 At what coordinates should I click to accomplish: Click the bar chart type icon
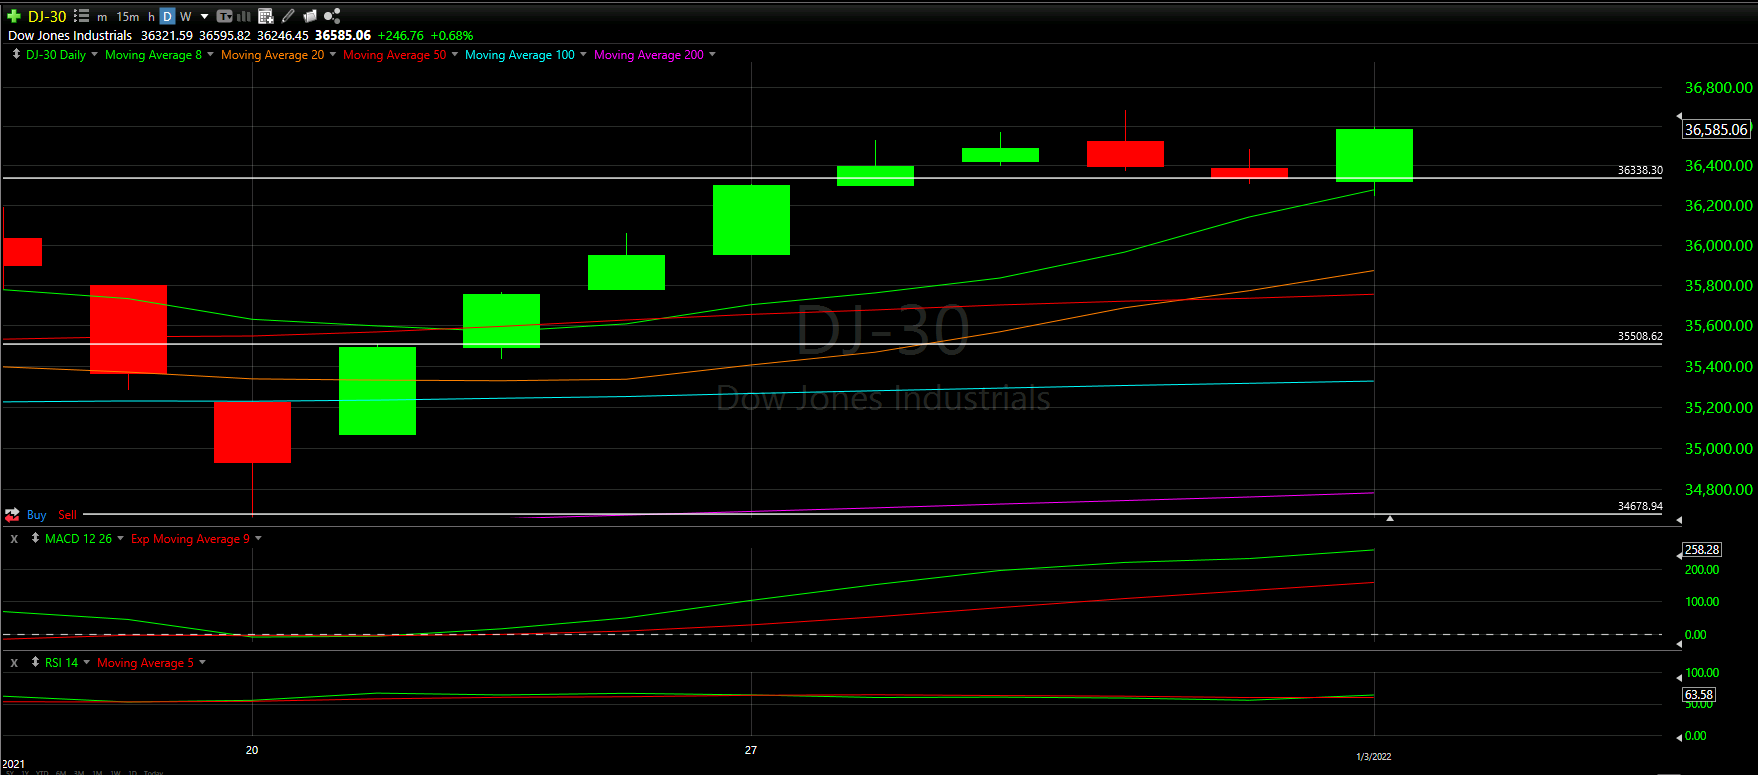(x=244, y=16)
